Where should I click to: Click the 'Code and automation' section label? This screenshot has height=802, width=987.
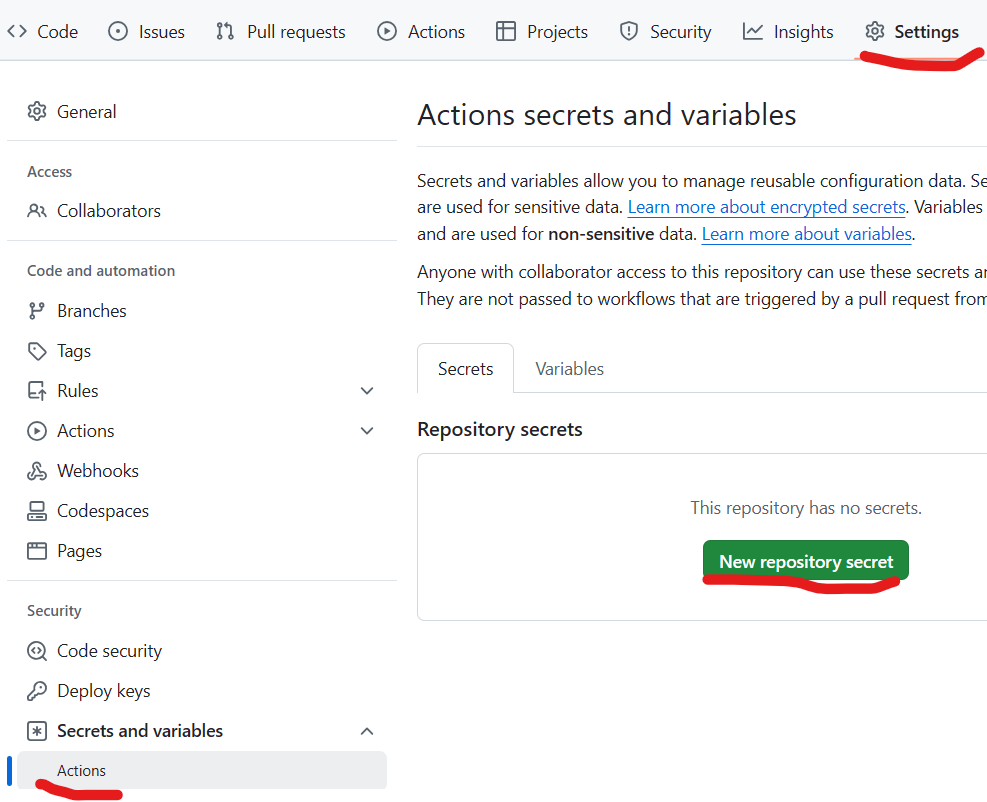pos(101,271)
